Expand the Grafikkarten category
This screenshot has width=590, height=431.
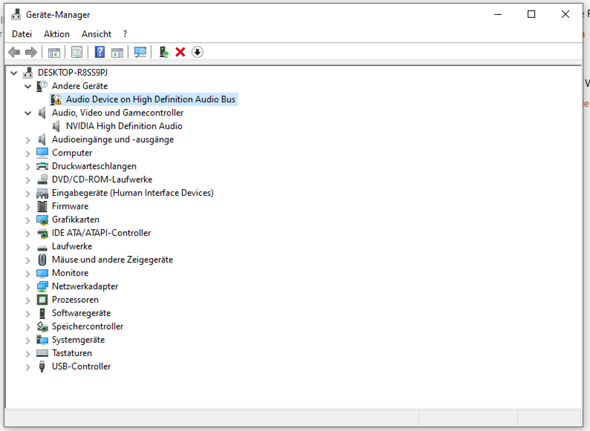point(28,220)
